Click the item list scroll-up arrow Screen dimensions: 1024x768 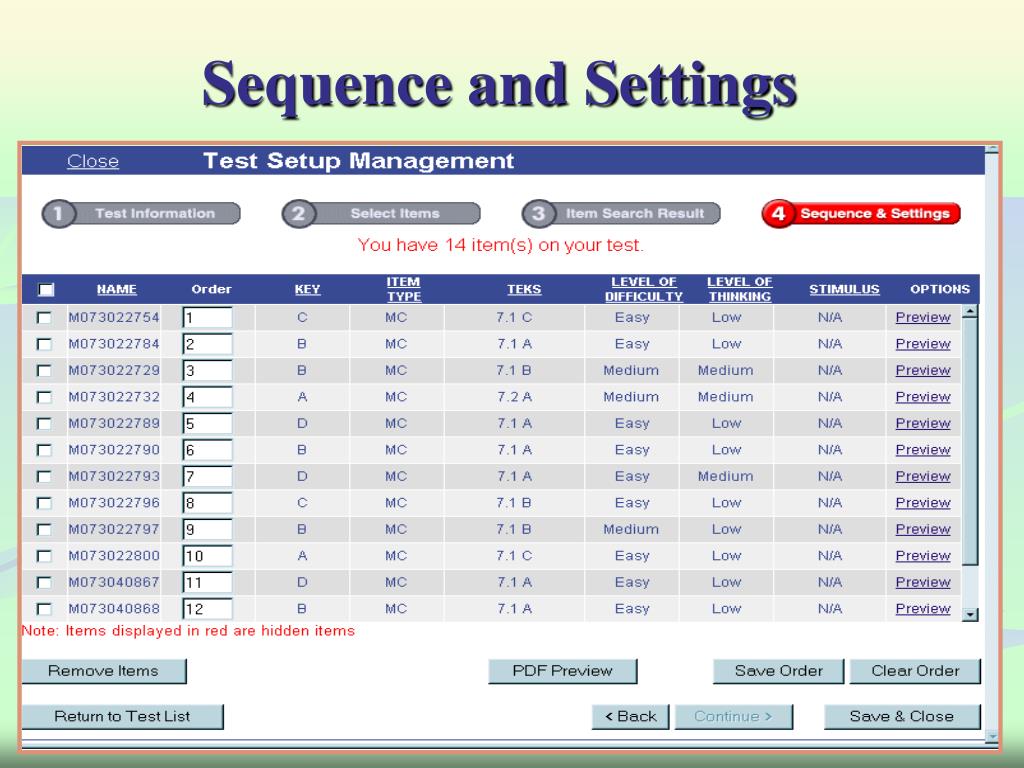click(970, 312)
